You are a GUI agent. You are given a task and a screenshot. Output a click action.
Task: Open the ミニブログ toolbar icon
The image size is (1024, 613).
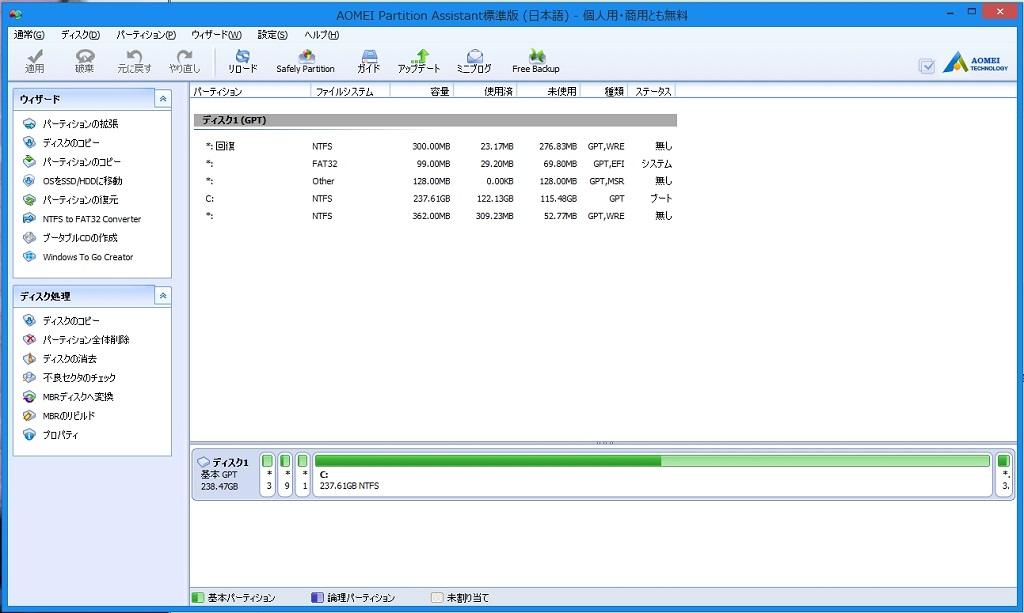point(474,61)
